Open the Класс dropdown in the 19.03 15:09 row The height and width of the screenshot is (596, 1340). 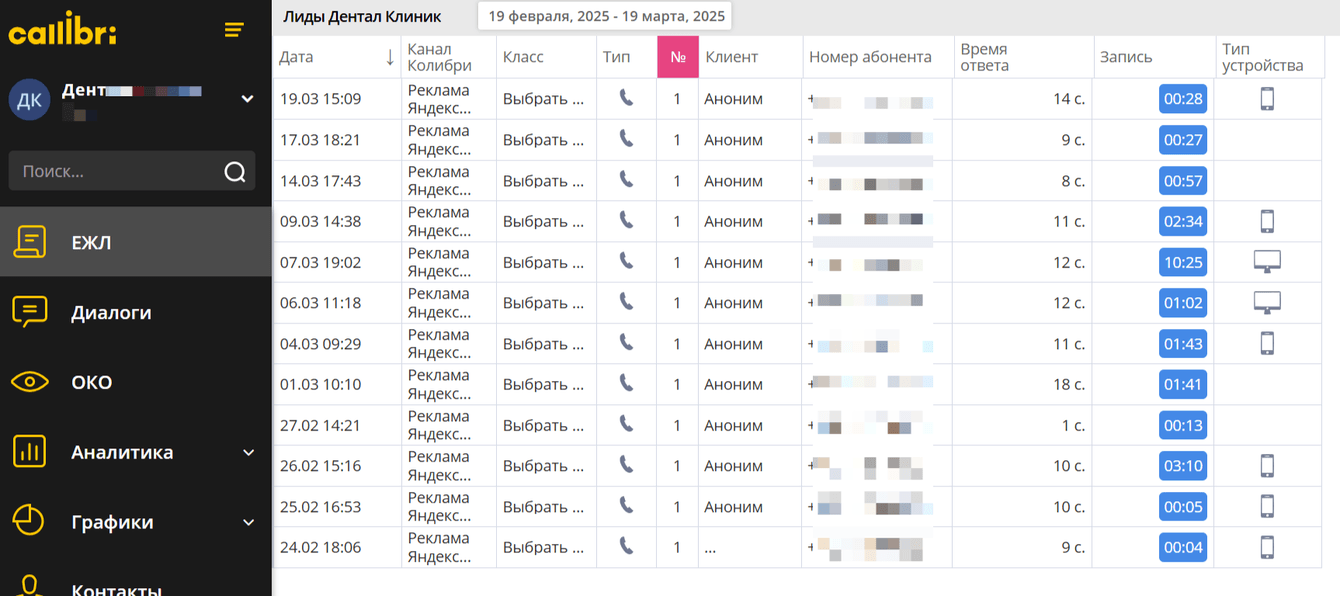pos(543,99)
